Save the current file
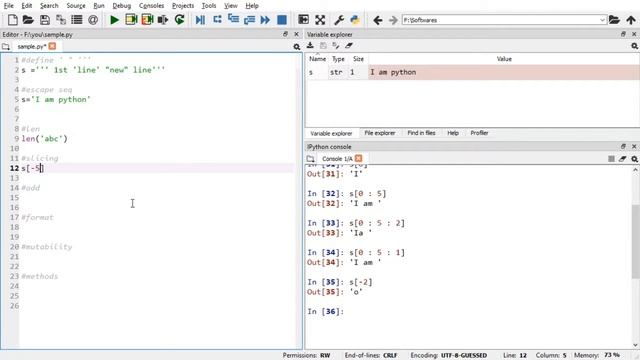This screenshot has width=640, height=360. click(44, 20)
